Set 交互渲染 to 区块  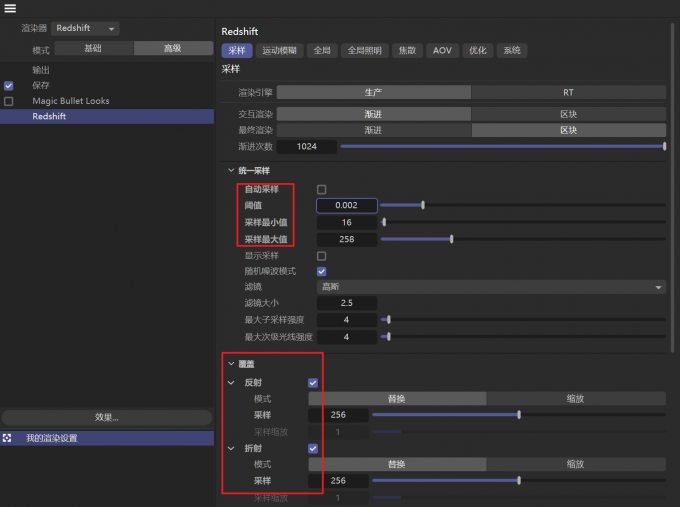point(569,114)
